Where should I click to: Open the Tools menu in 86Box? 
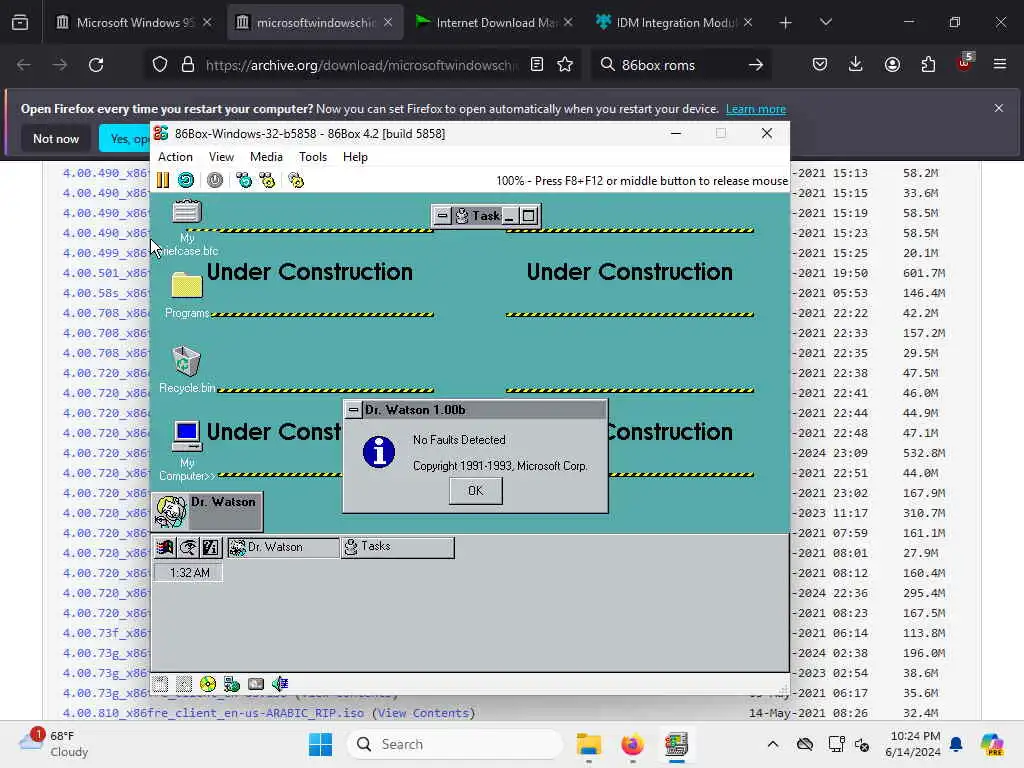pos(313,157)
